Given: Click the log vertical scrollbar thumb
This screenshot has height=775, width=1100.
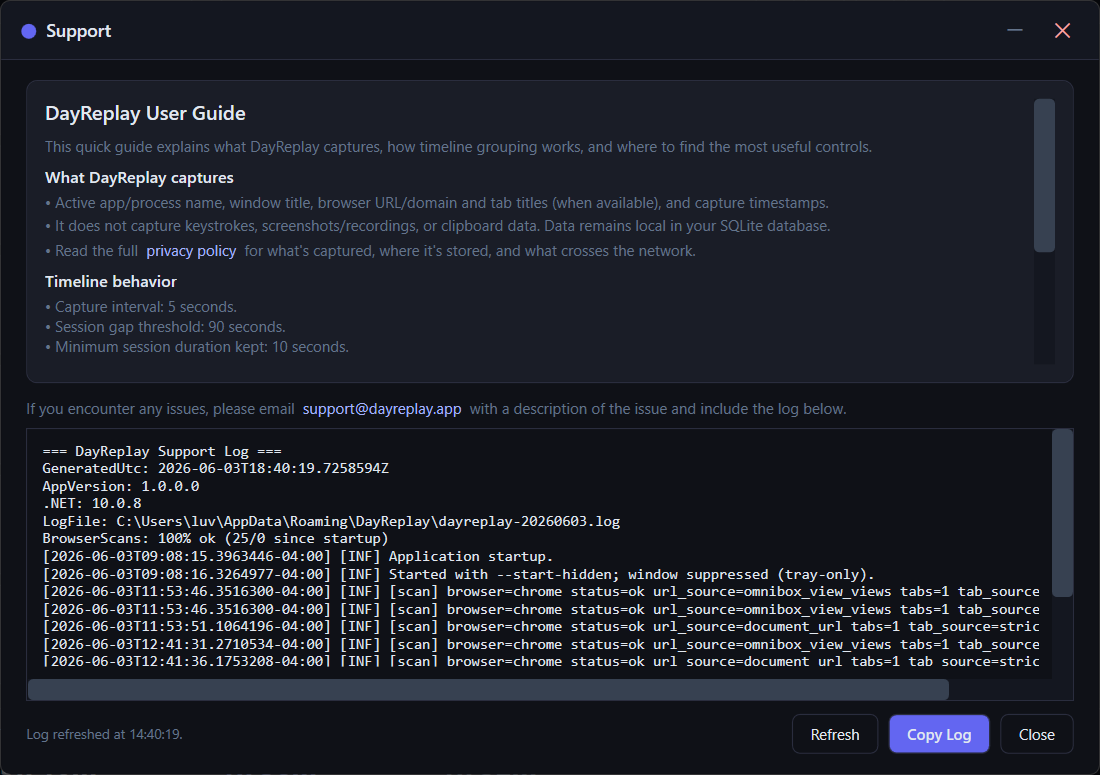Looking at the screenshot, I should point(1063,513).
